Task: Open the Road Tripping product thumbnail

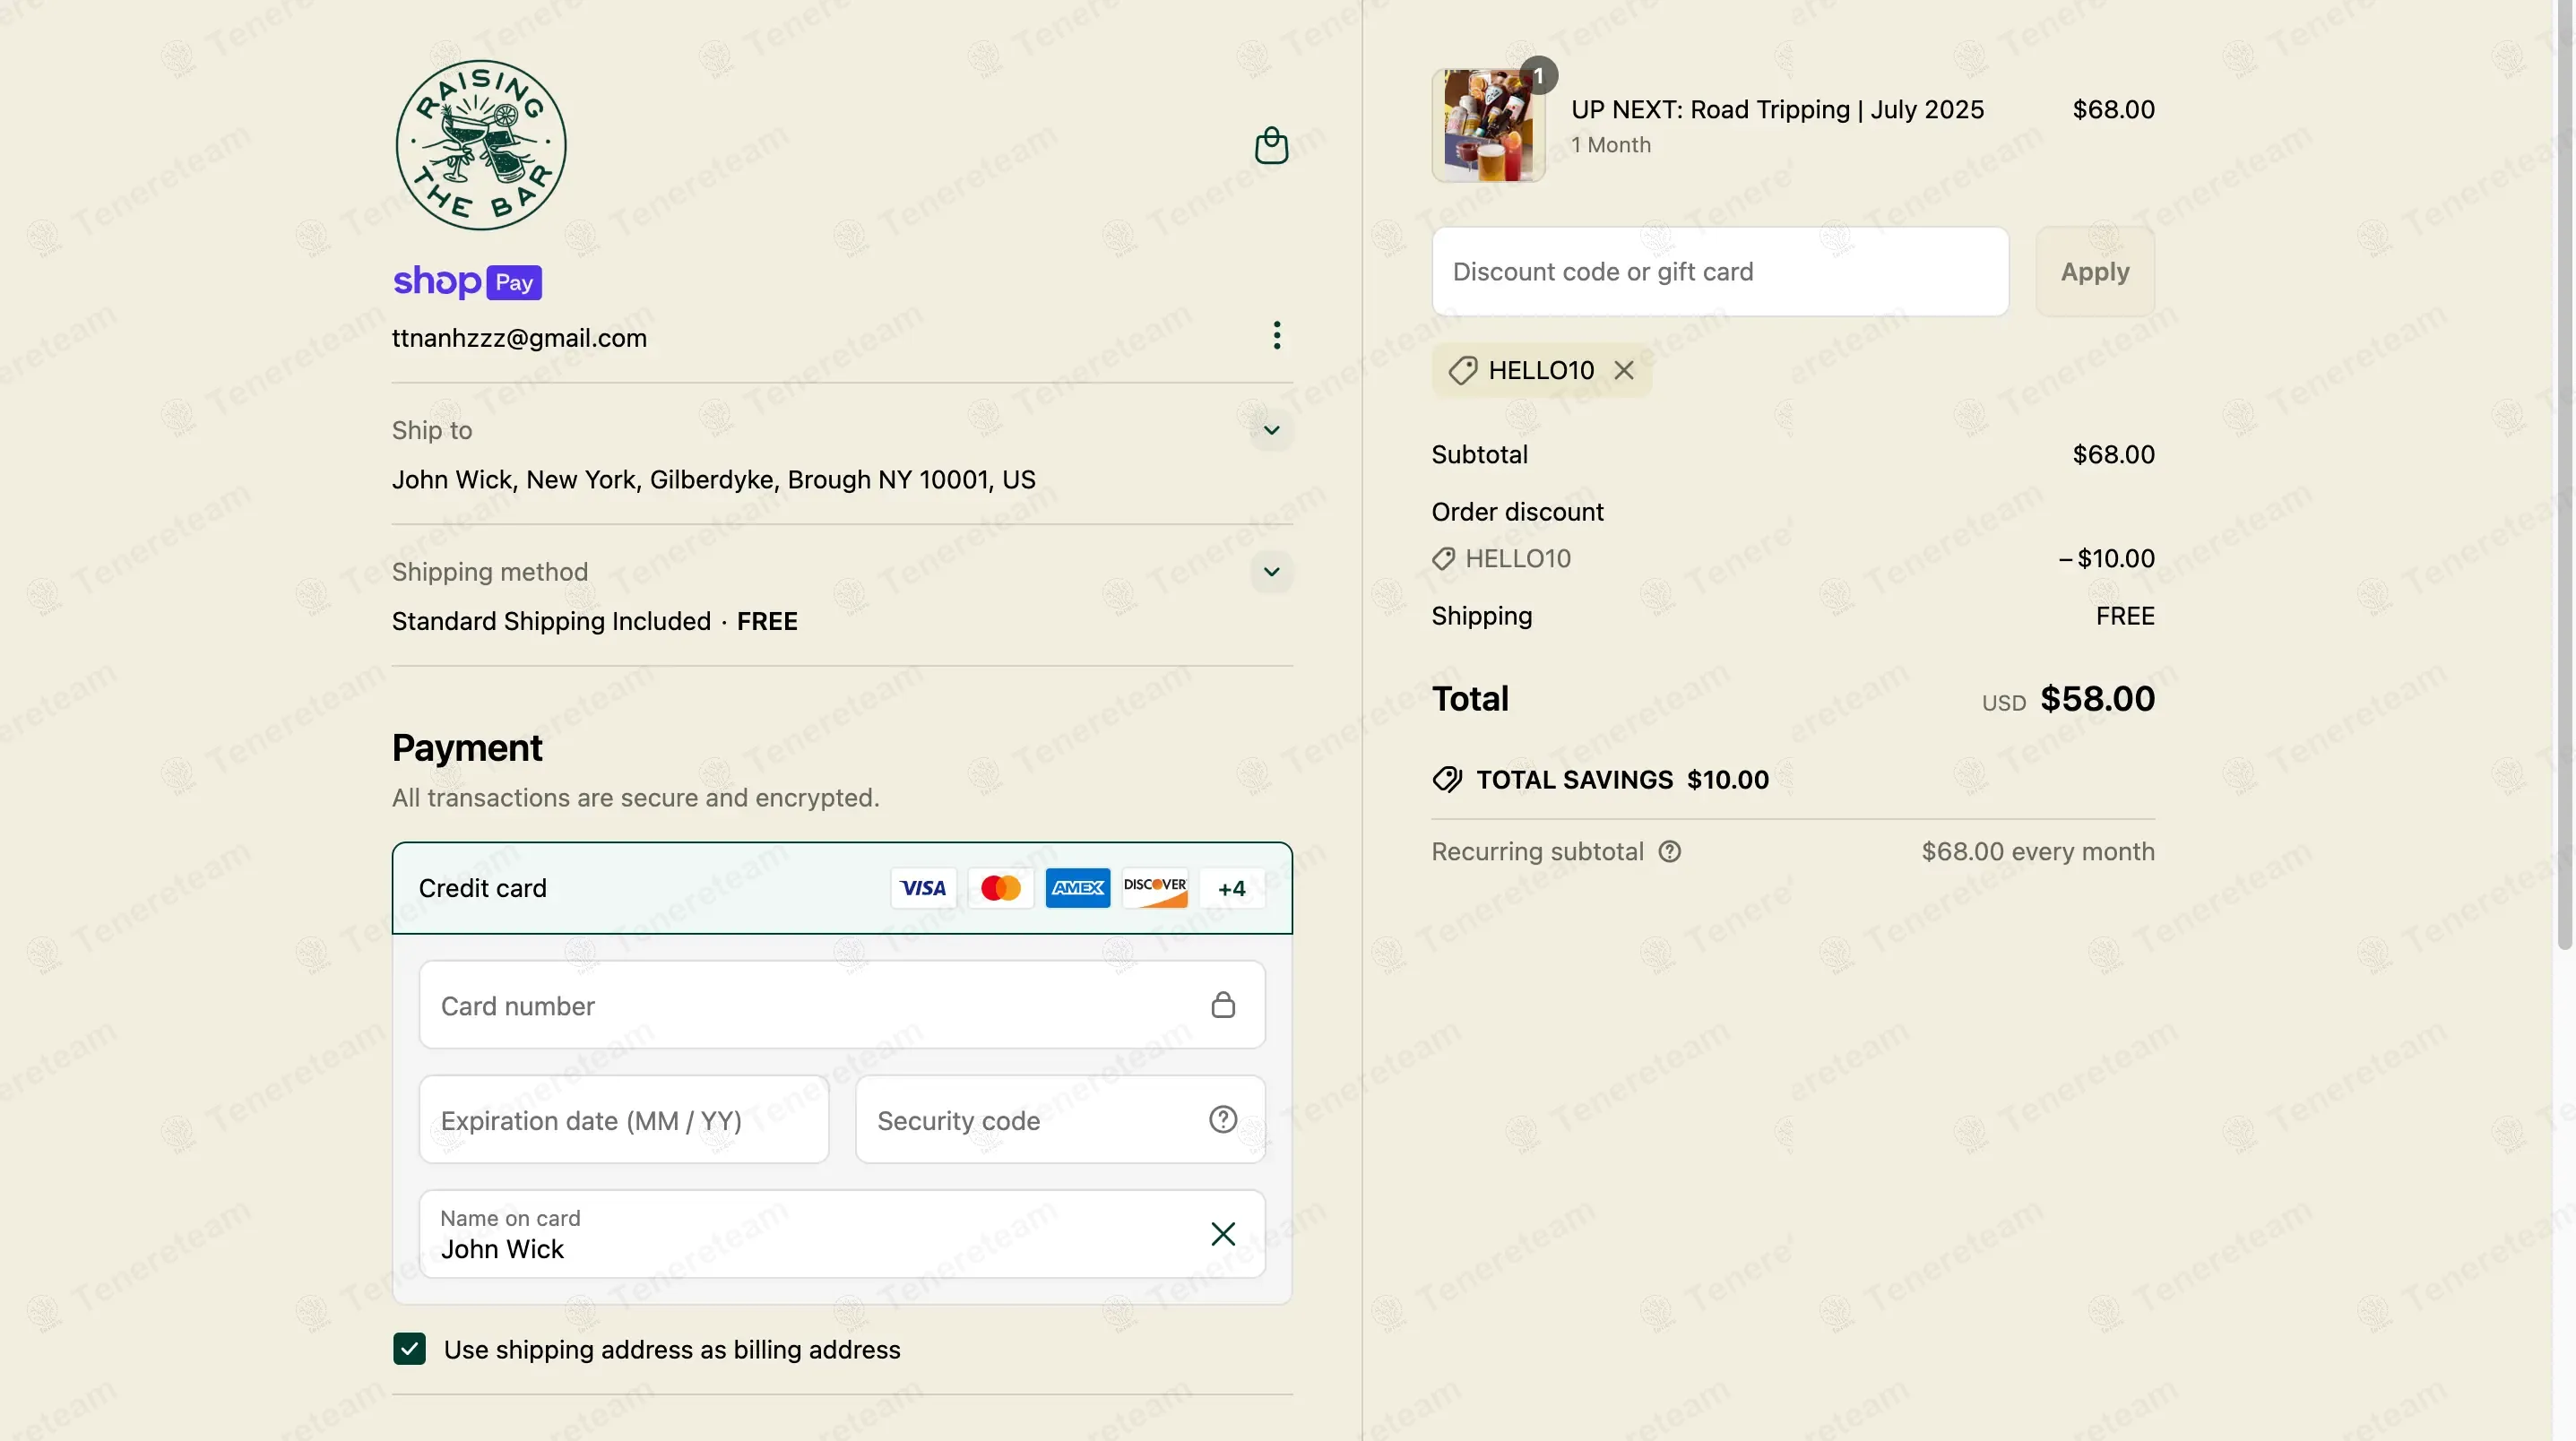Action: [x=1488, y=126]
